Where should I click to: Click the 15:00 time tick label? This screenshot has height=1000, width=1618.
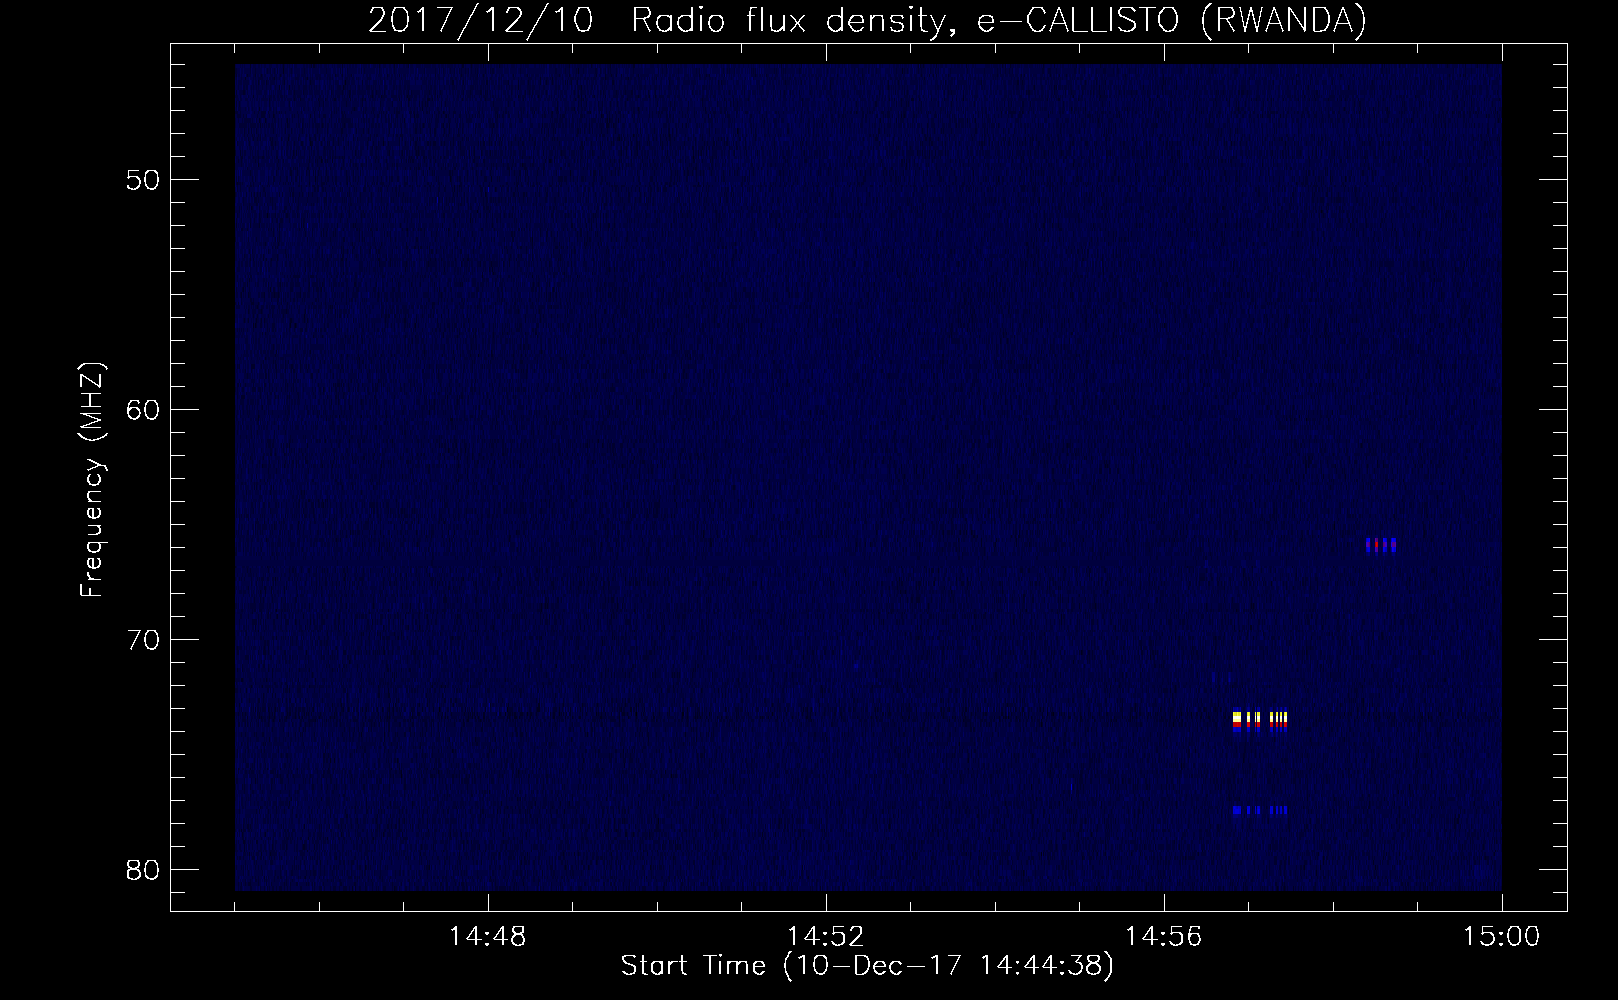pos(1501,937)
